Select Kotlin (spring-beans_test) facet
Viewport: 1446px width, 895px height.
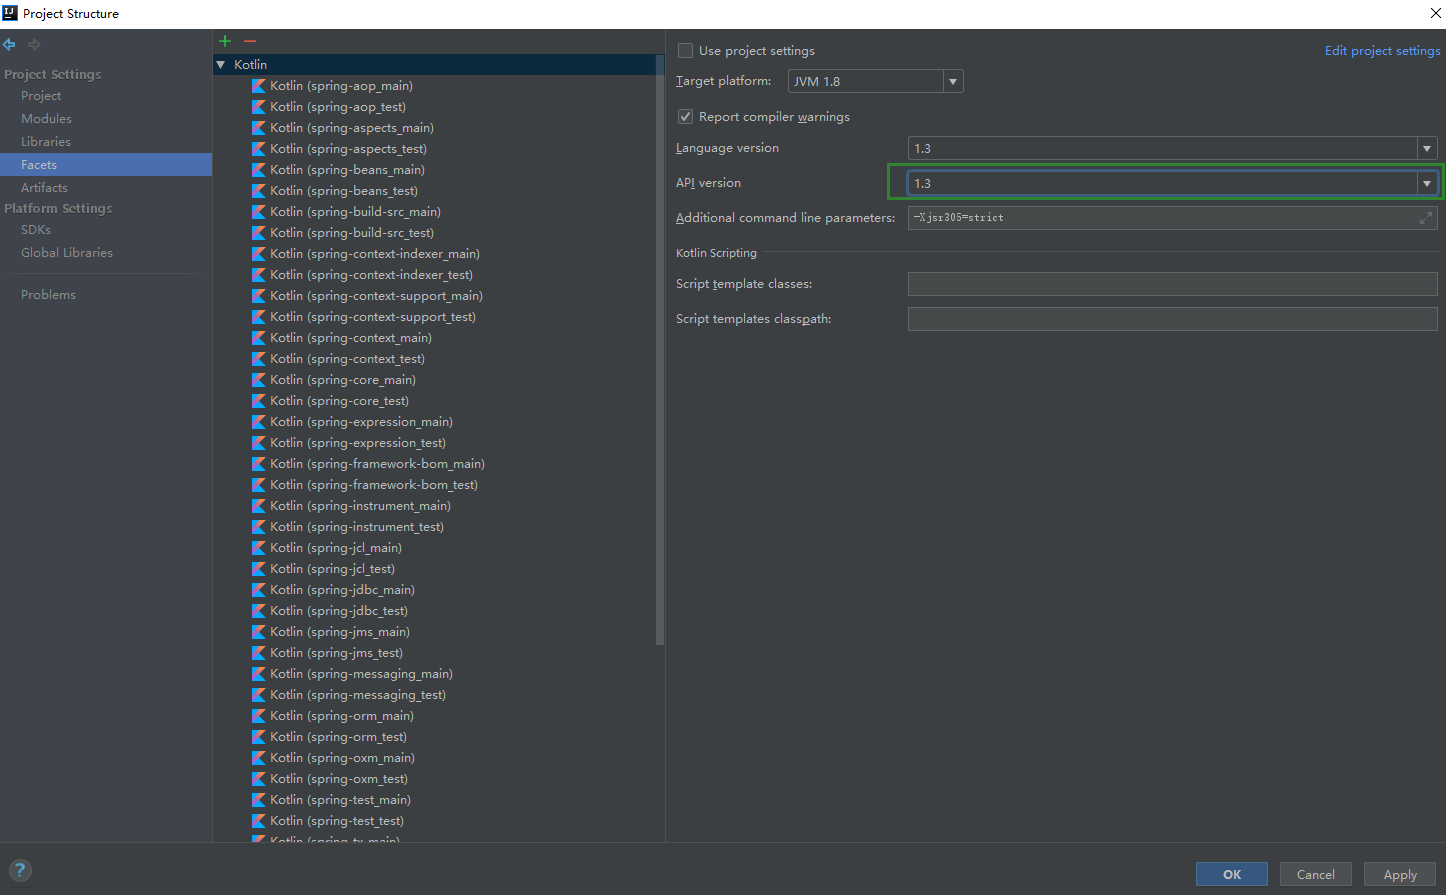[344, 191]
